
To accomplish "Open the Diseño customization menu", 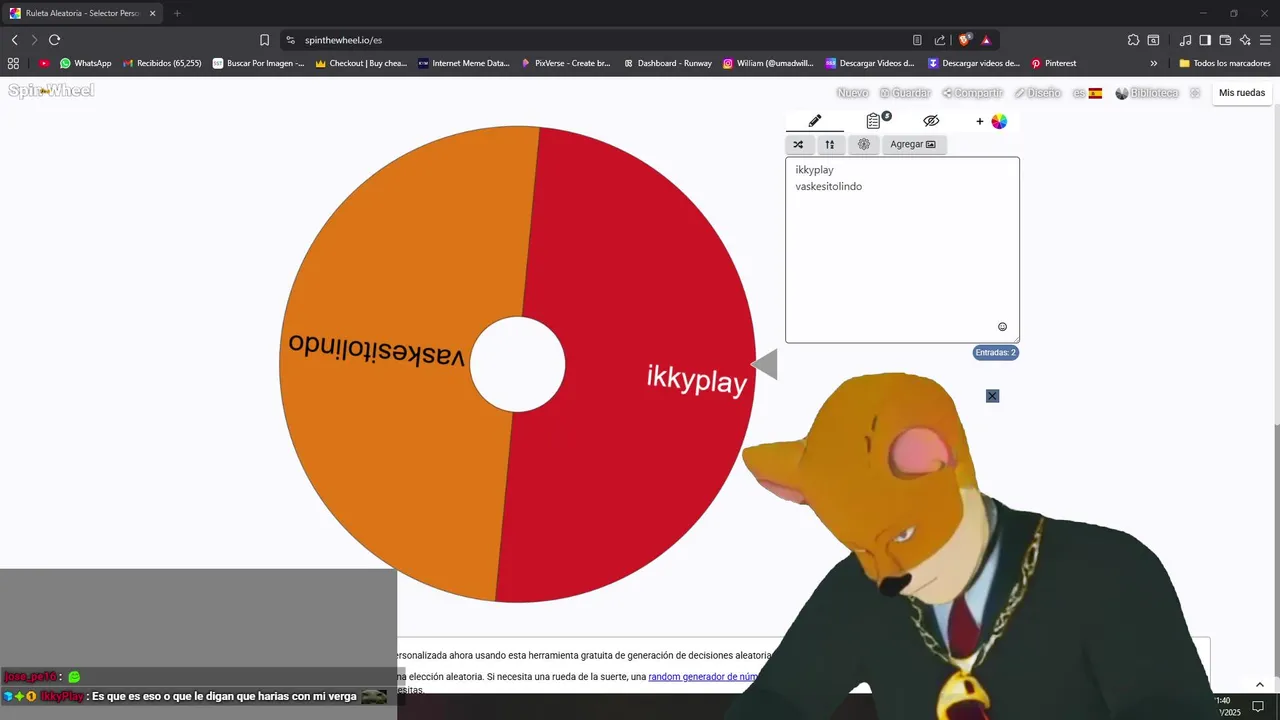I will tap(1037, 93).
